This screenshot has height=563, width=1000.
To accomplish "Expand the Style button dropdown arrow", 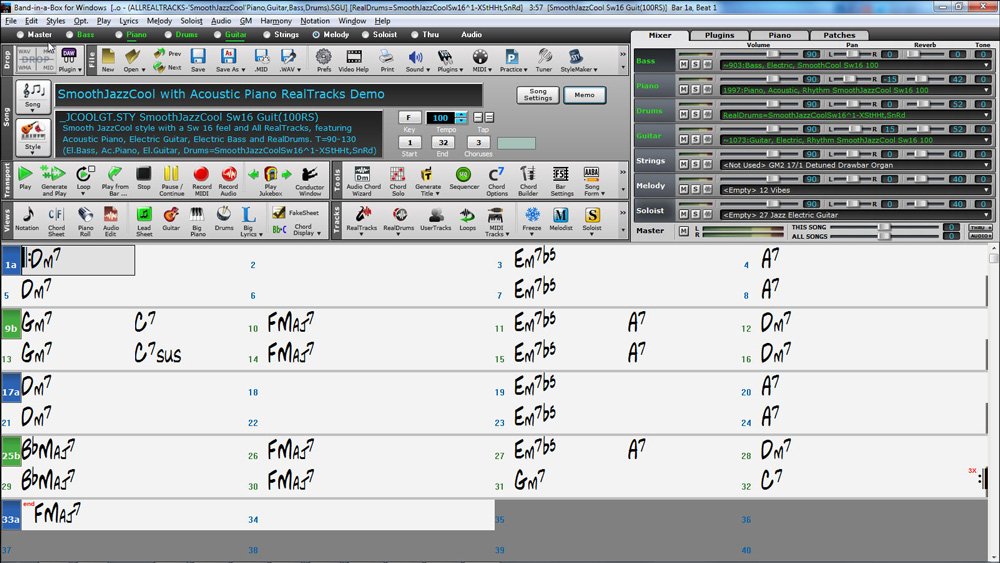I will point(33,153).
